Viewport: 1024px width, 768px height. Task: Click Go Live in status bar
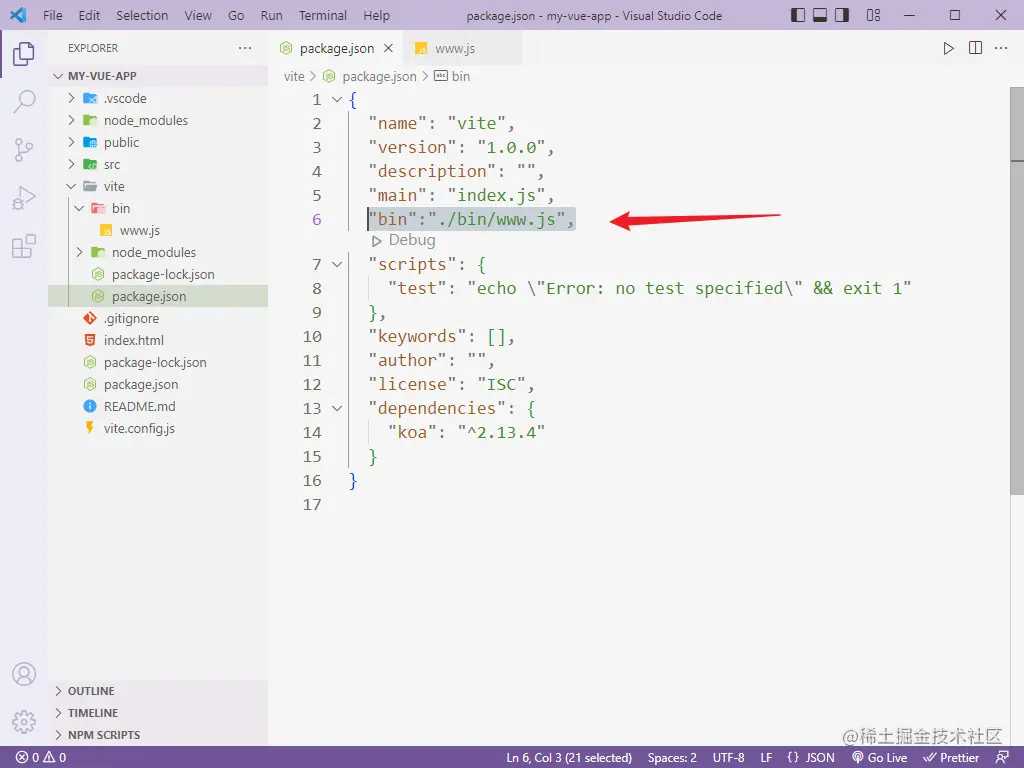[879, 758]
